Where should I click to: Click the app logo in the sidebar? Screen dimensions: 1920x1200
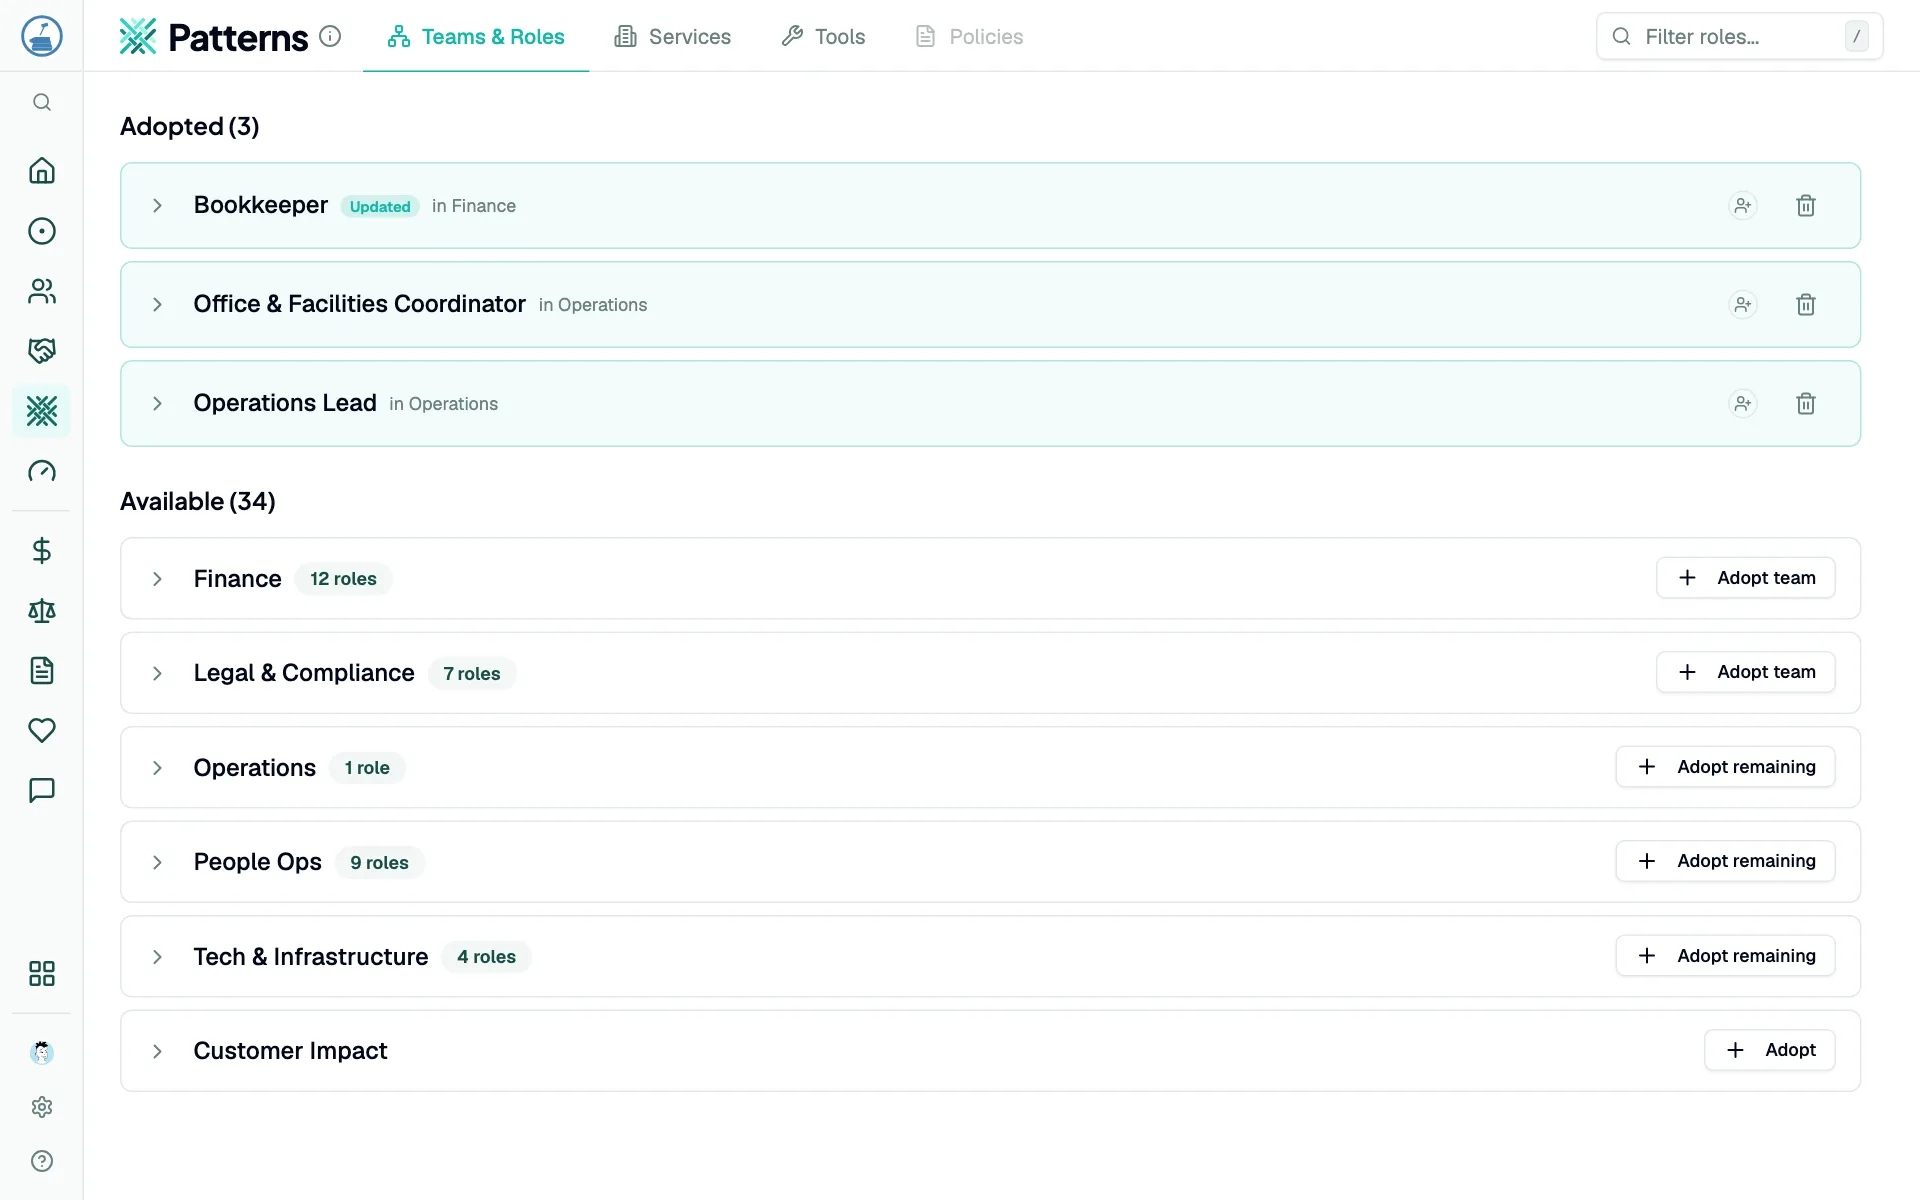pyautogui.click(x=42, y=36)
